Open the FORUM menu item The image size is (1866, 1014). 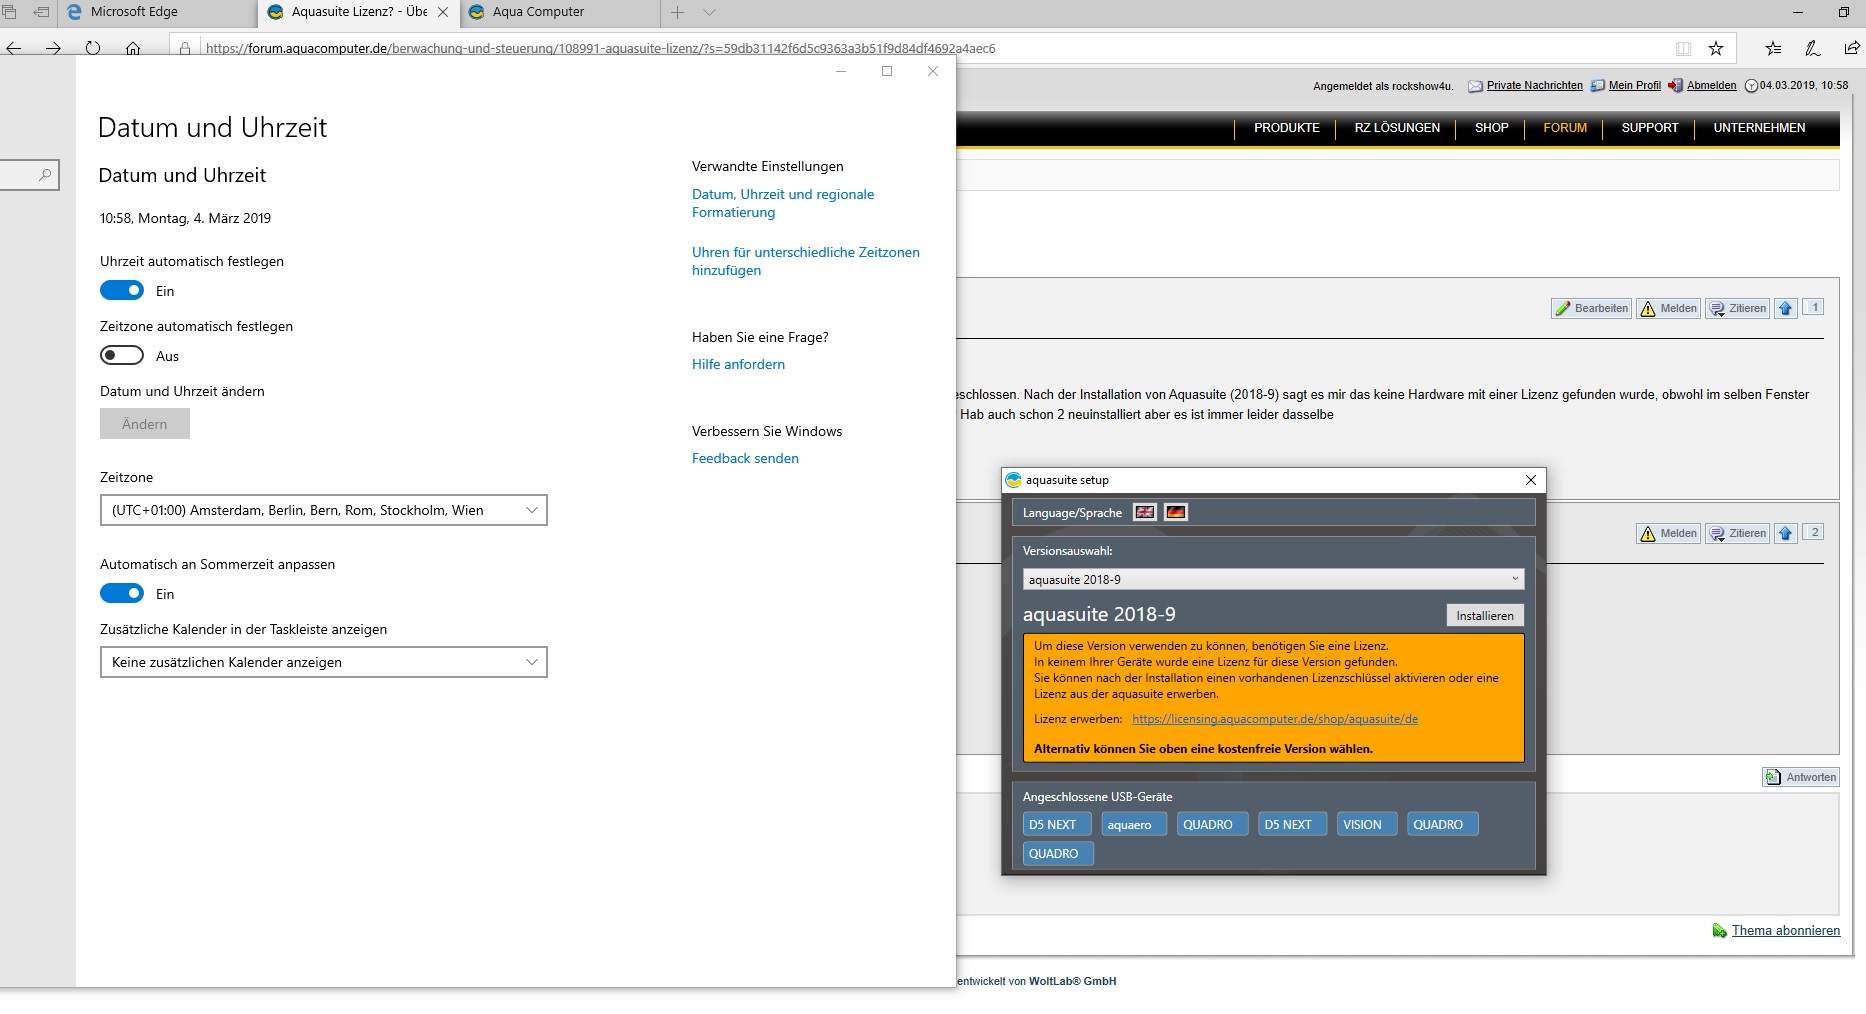[1564, 128]
